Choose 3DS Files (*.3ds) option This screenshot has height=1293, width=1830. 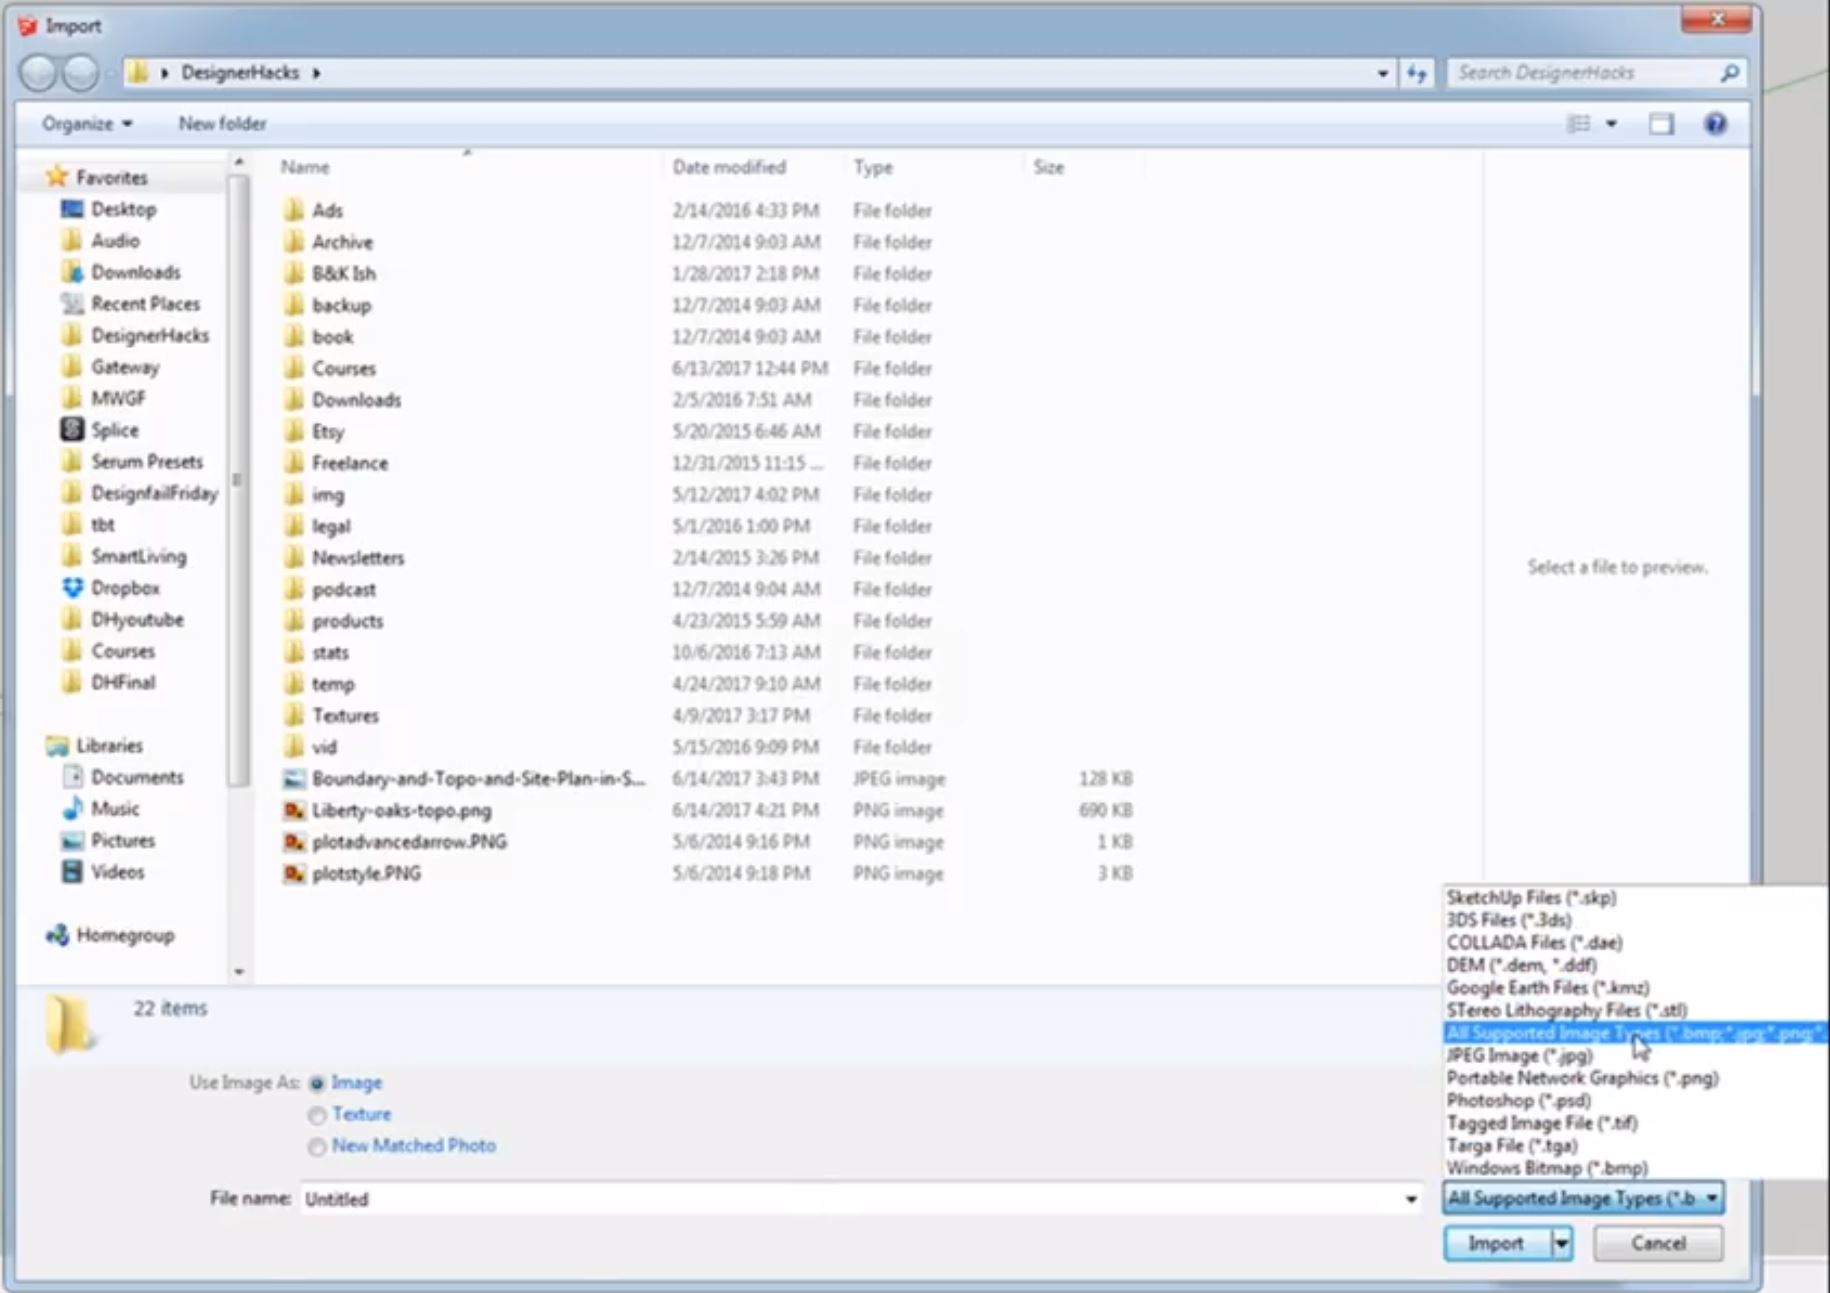click(1508, 920)
